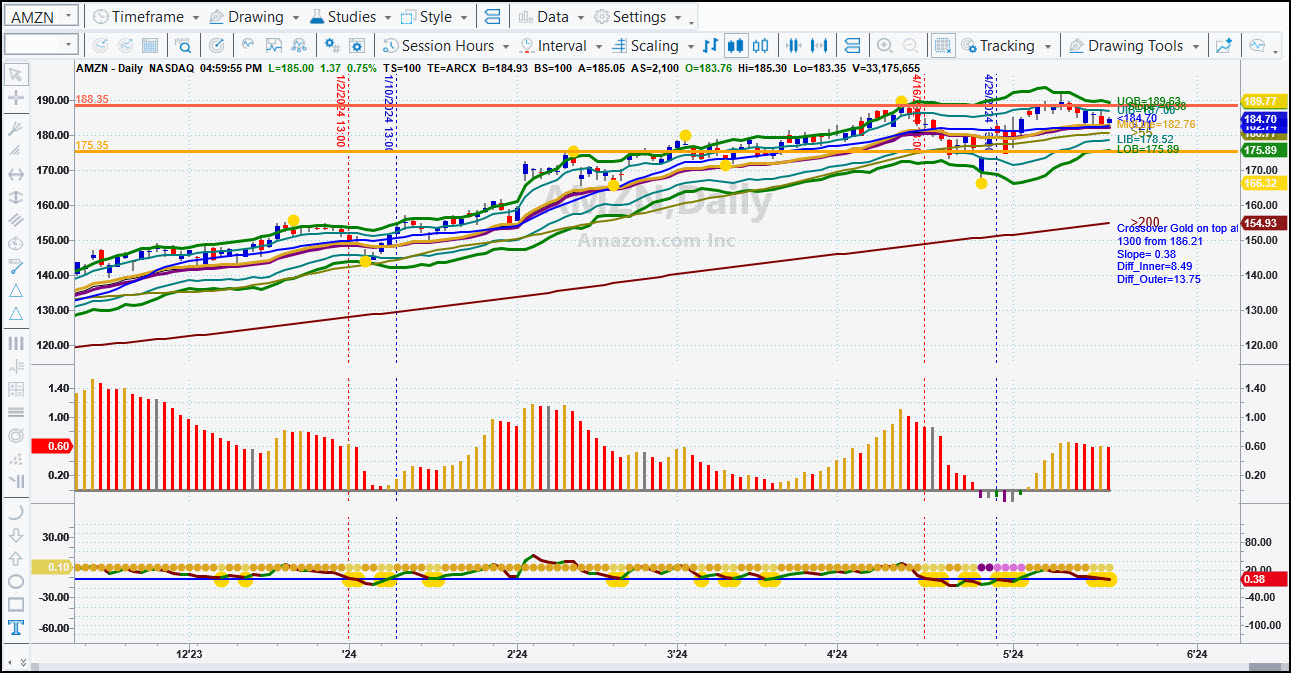1291x673 pixels.
Task: Click the calendar grid icon in second toolbar
Action: pyautogui.click(x=150, y=45)
